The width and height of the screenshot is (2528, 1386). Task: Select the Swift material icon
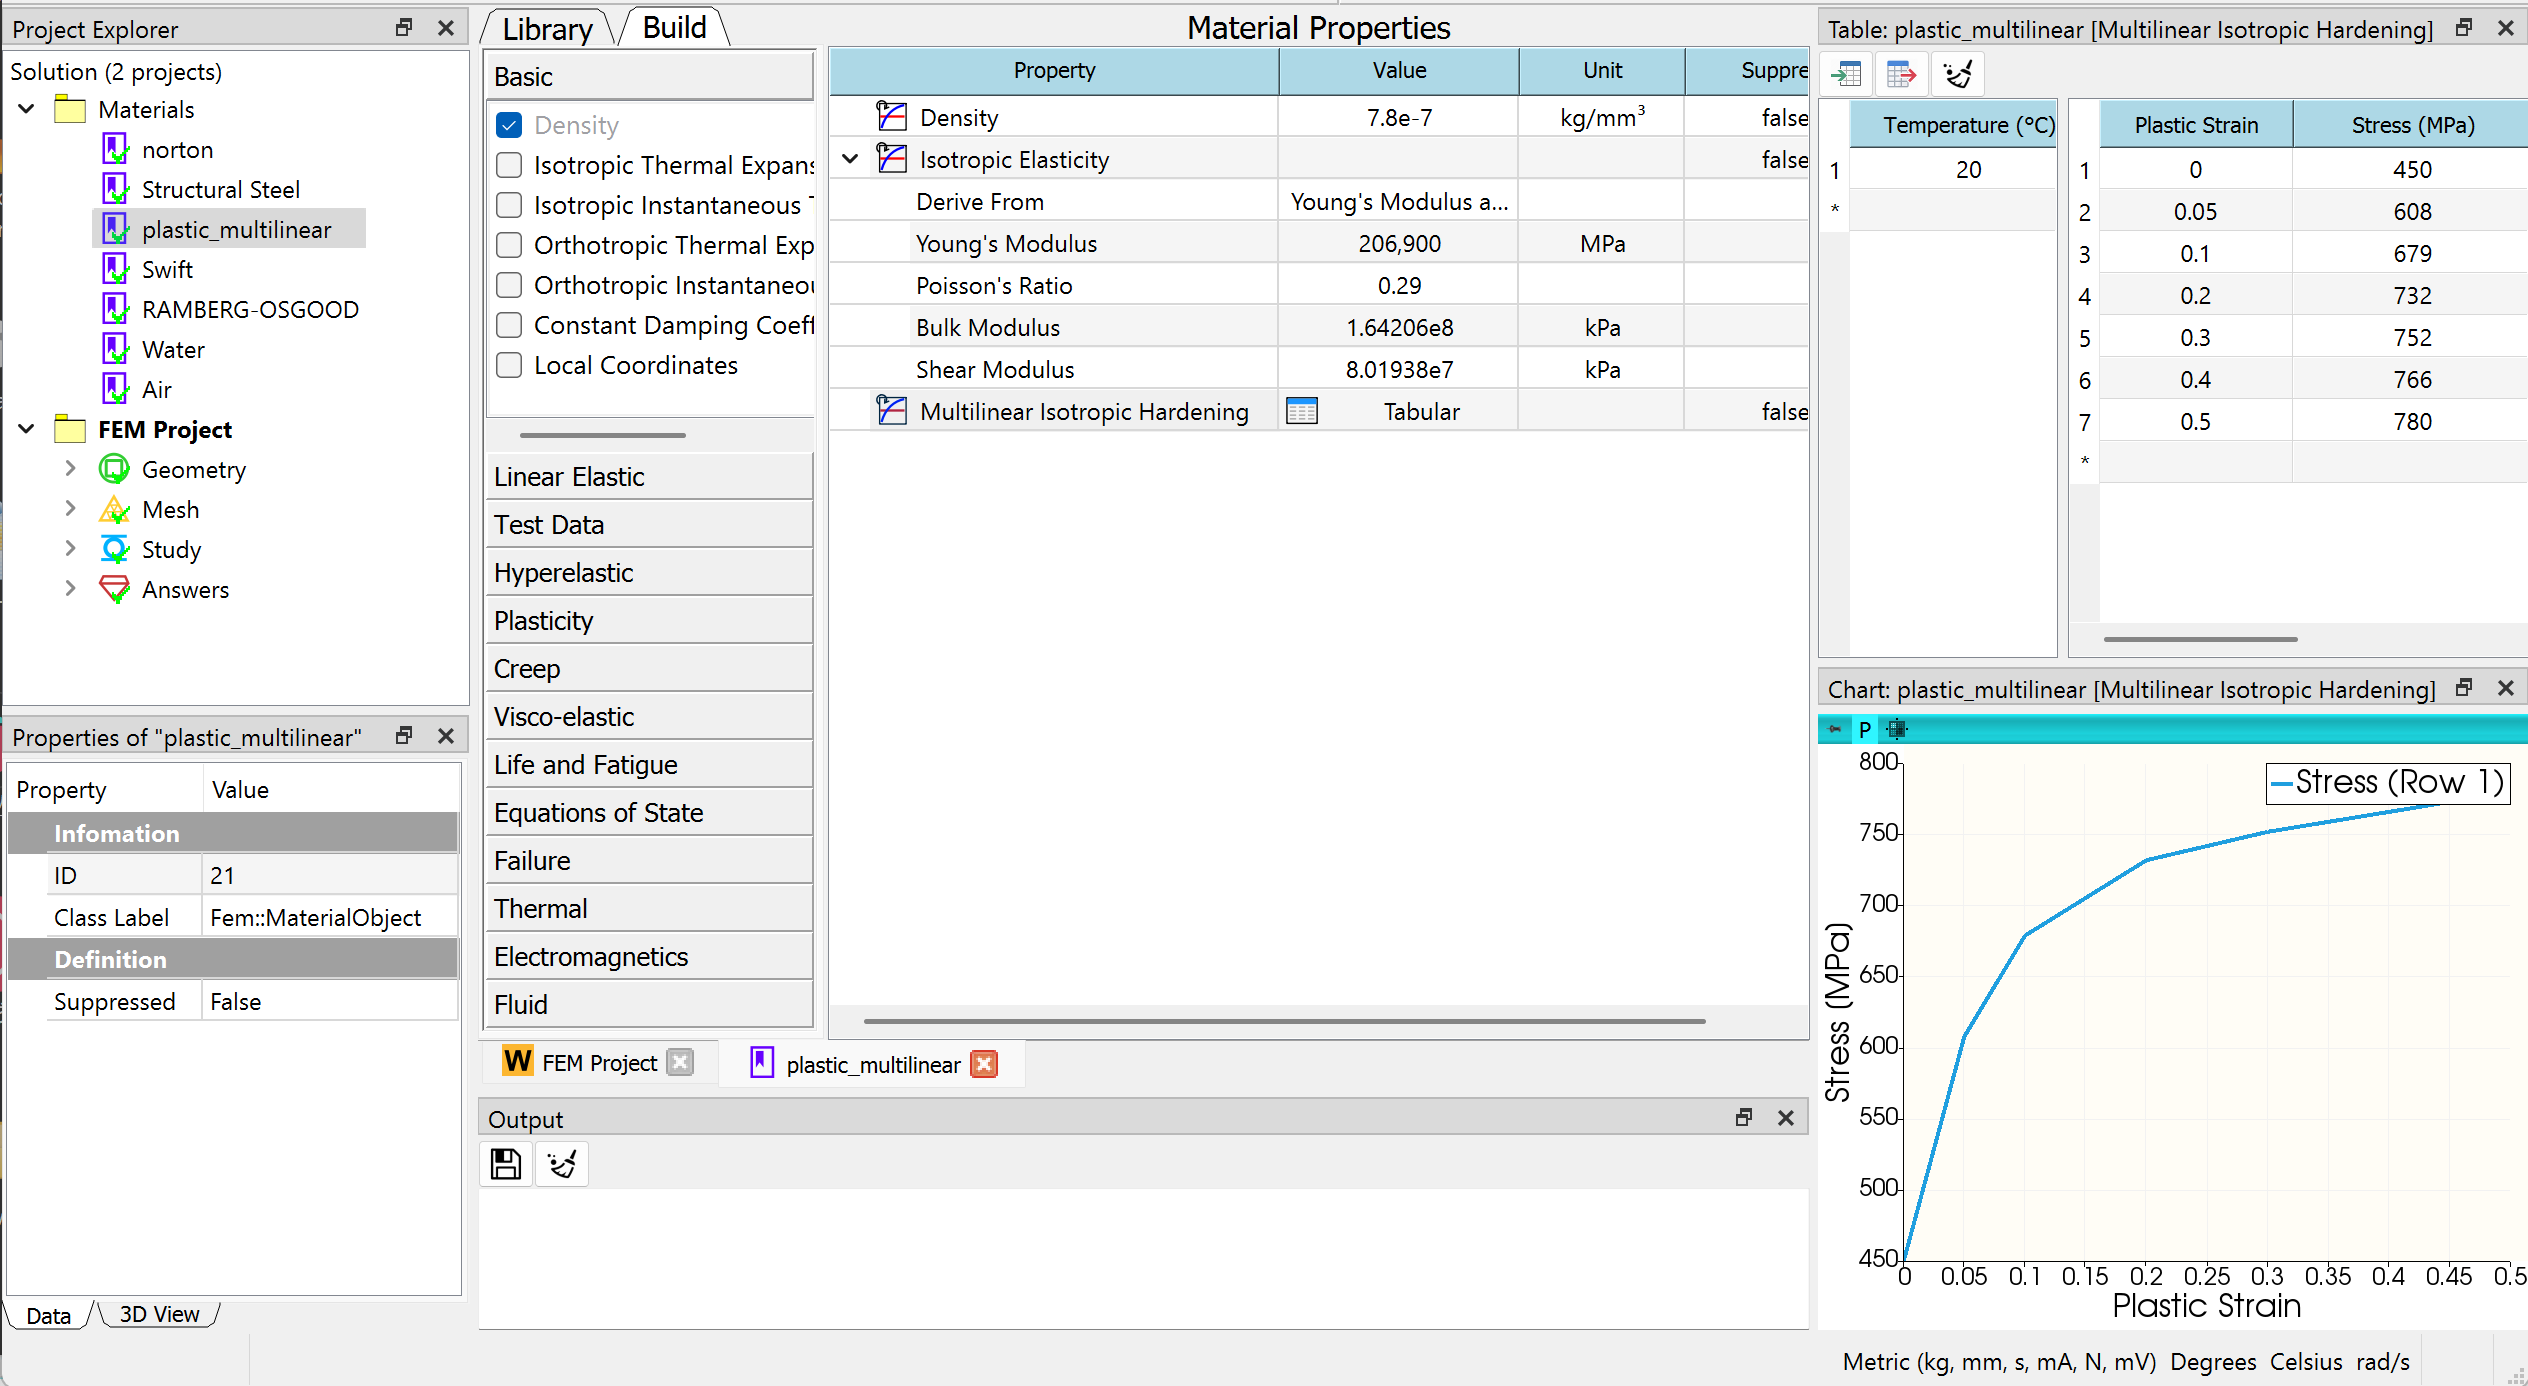(x=115, y=269)
